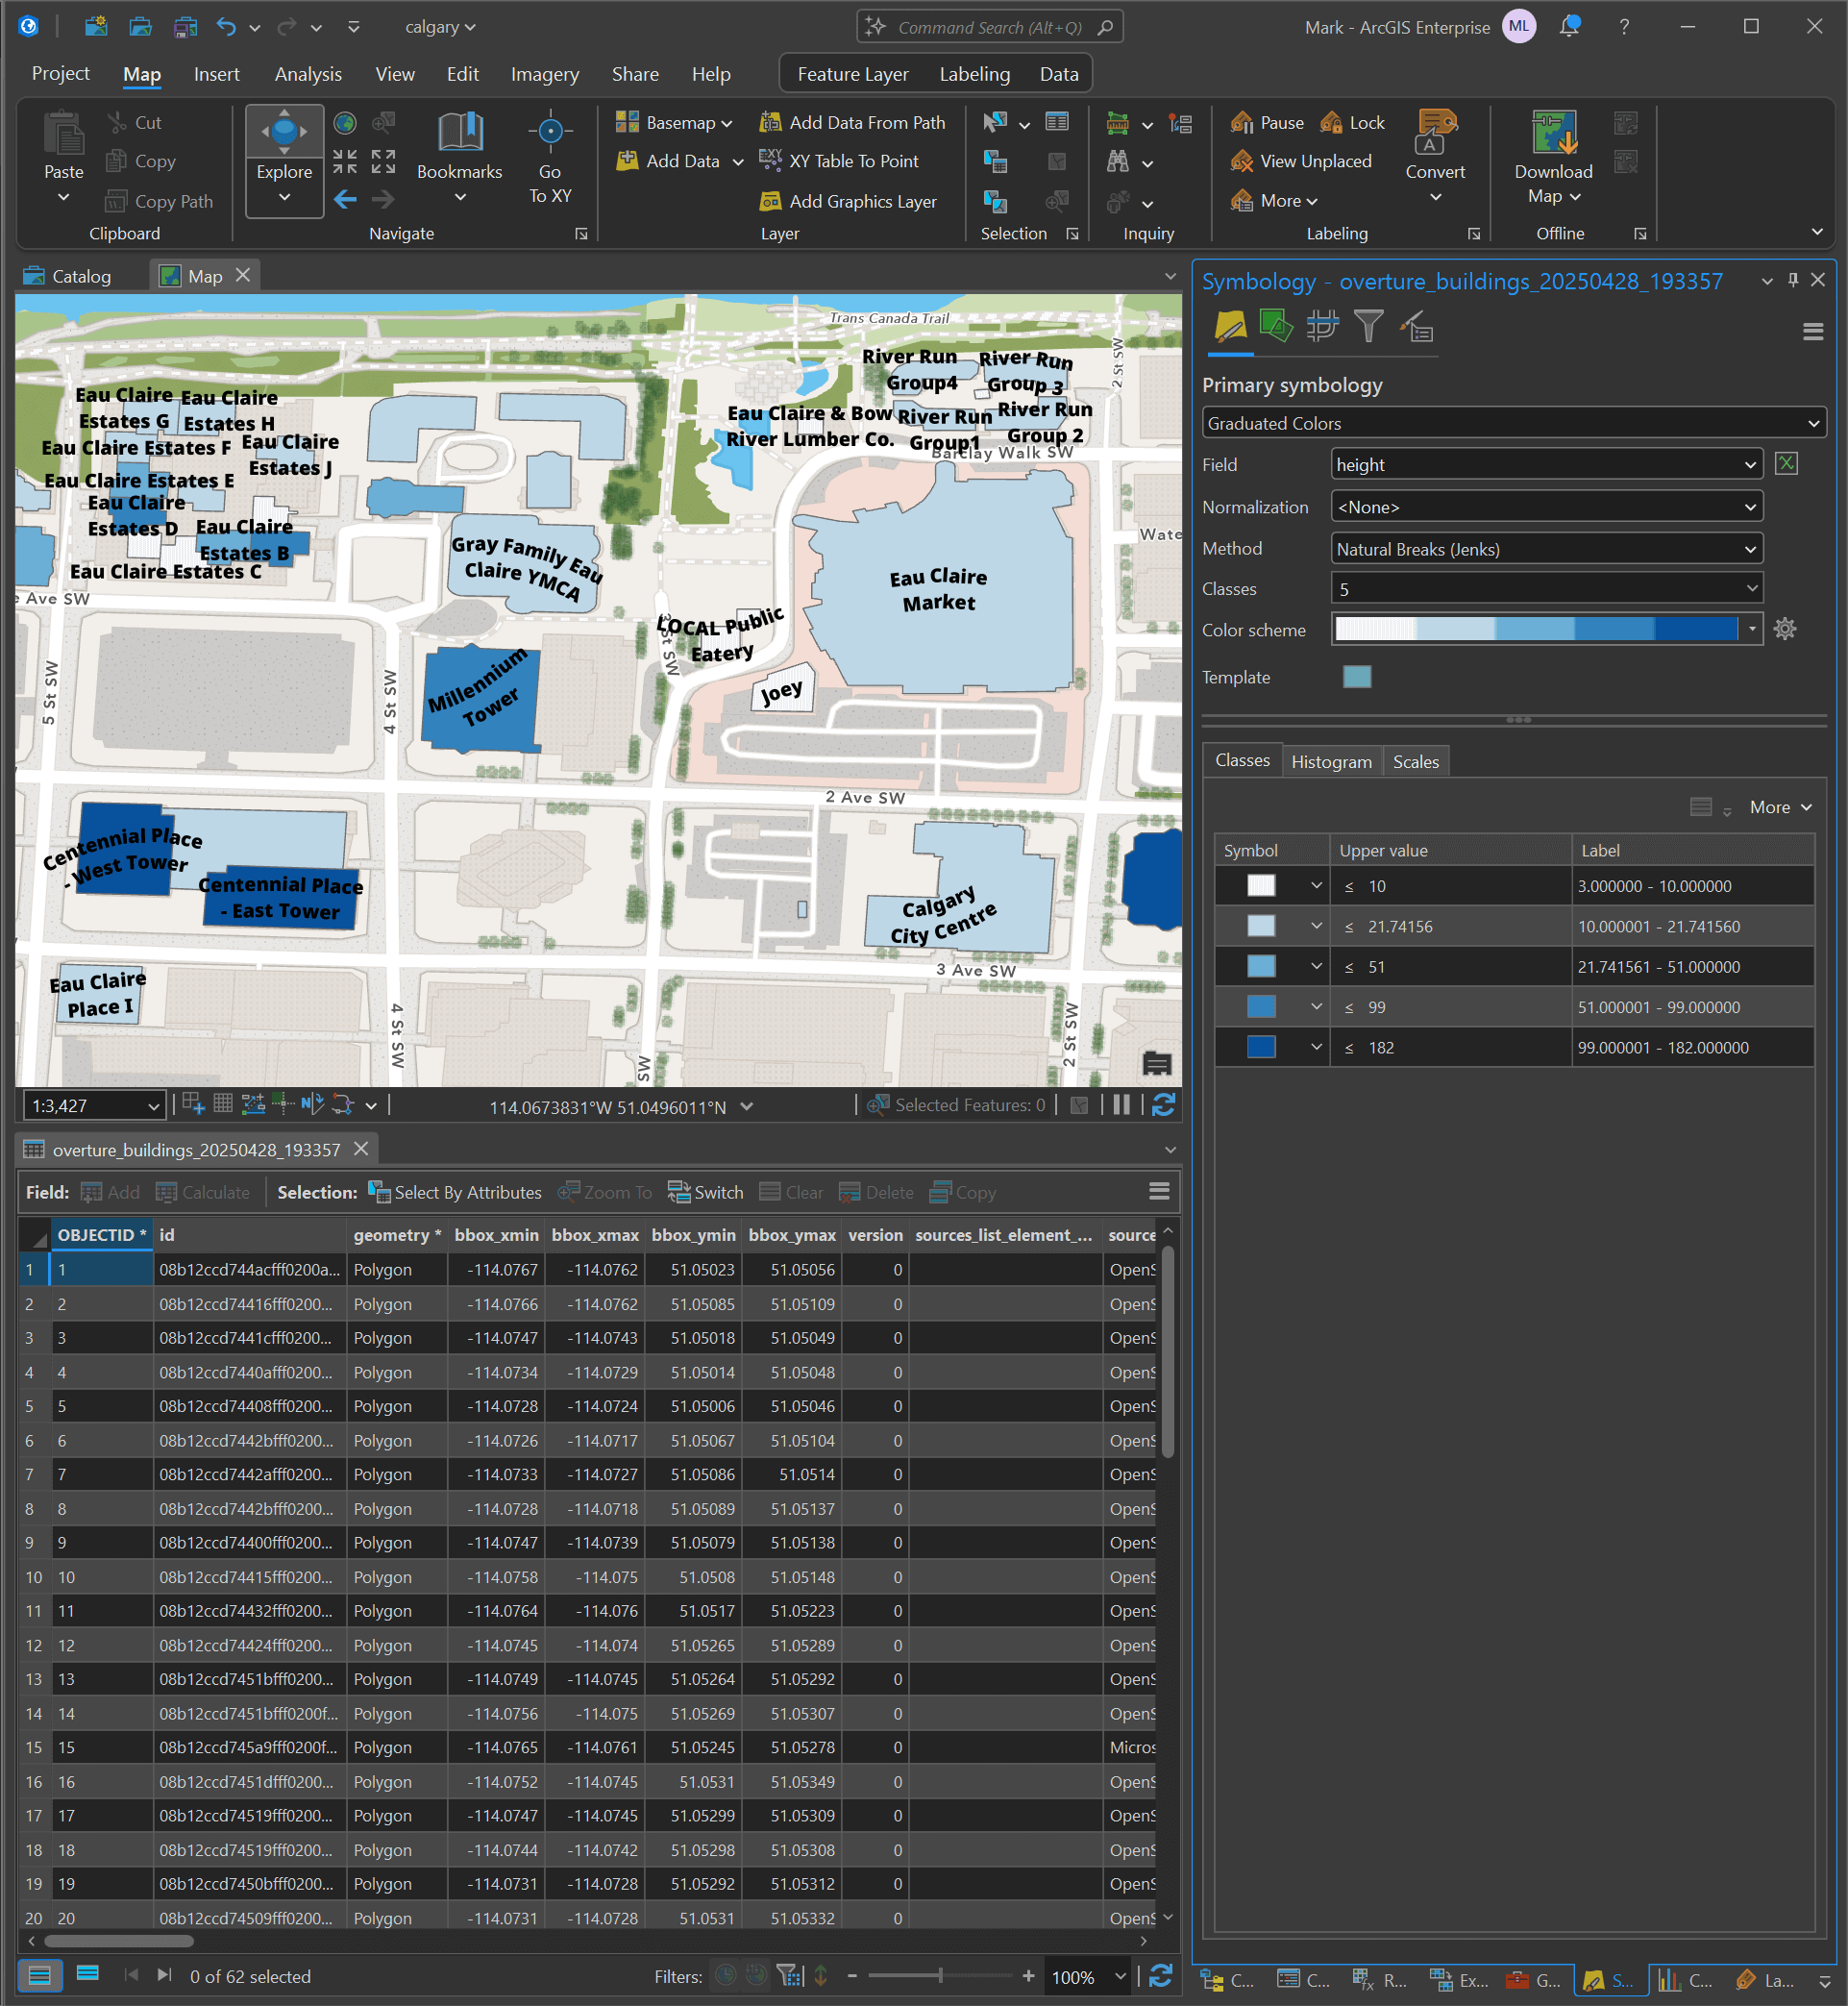This screenshot has width=1848, height=2006.
Task: Open XY Table To Point tool
Action: [839, 161]
